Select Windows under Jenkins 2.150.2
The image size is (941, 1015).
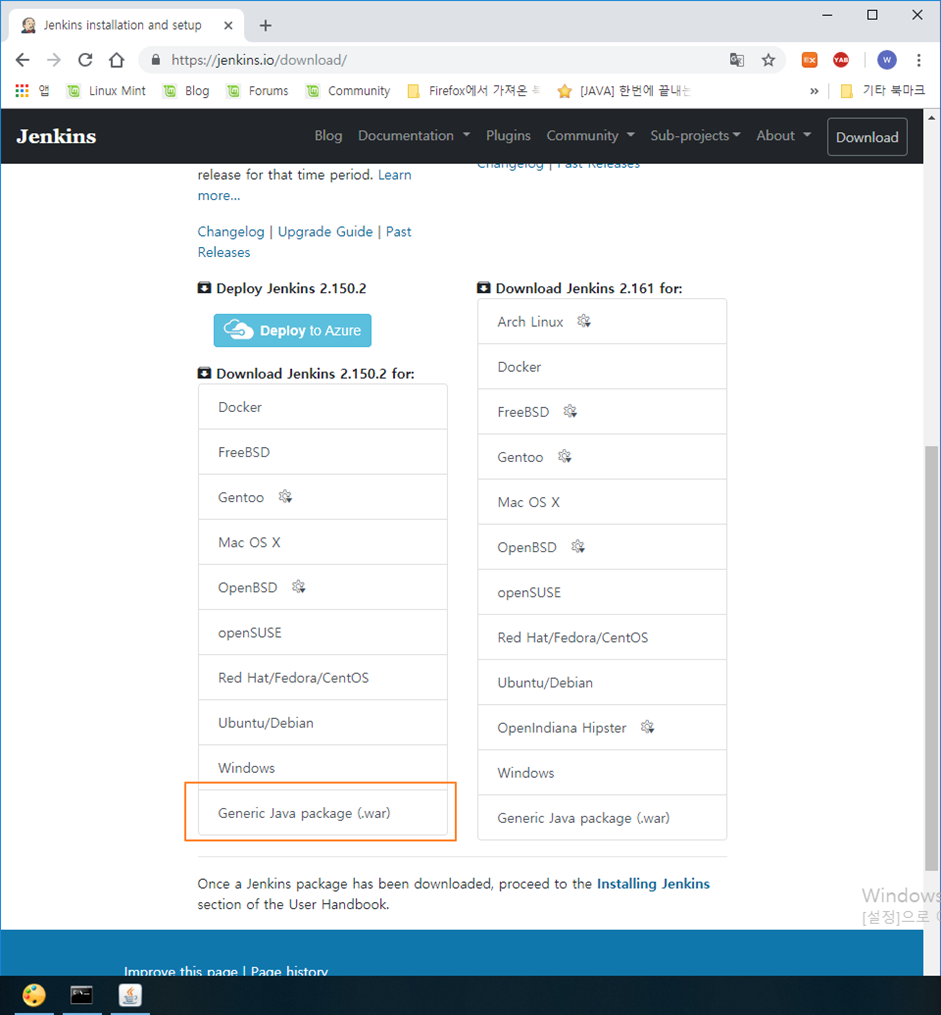pyautogui.click(x=322, y=768)
